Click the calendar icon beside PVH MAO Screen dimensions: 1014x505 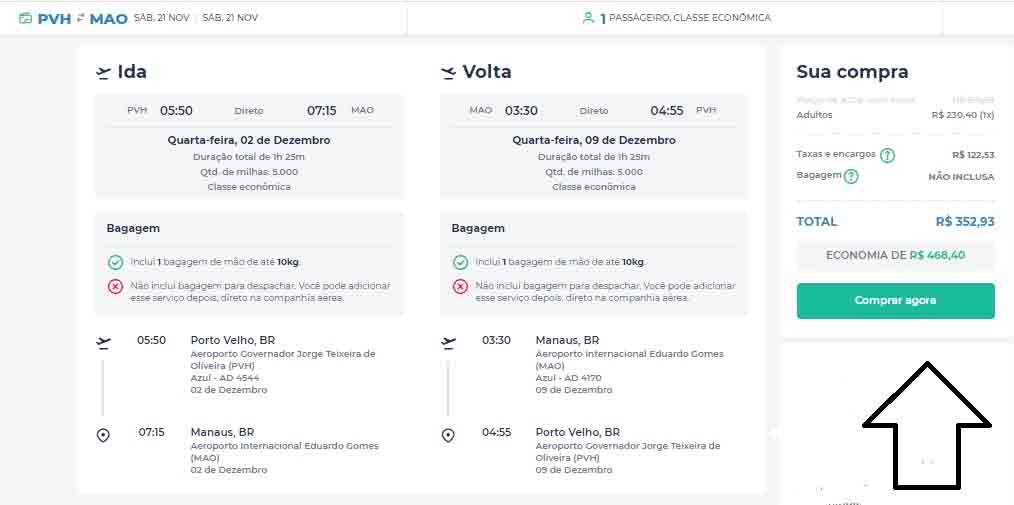[24, 18]
